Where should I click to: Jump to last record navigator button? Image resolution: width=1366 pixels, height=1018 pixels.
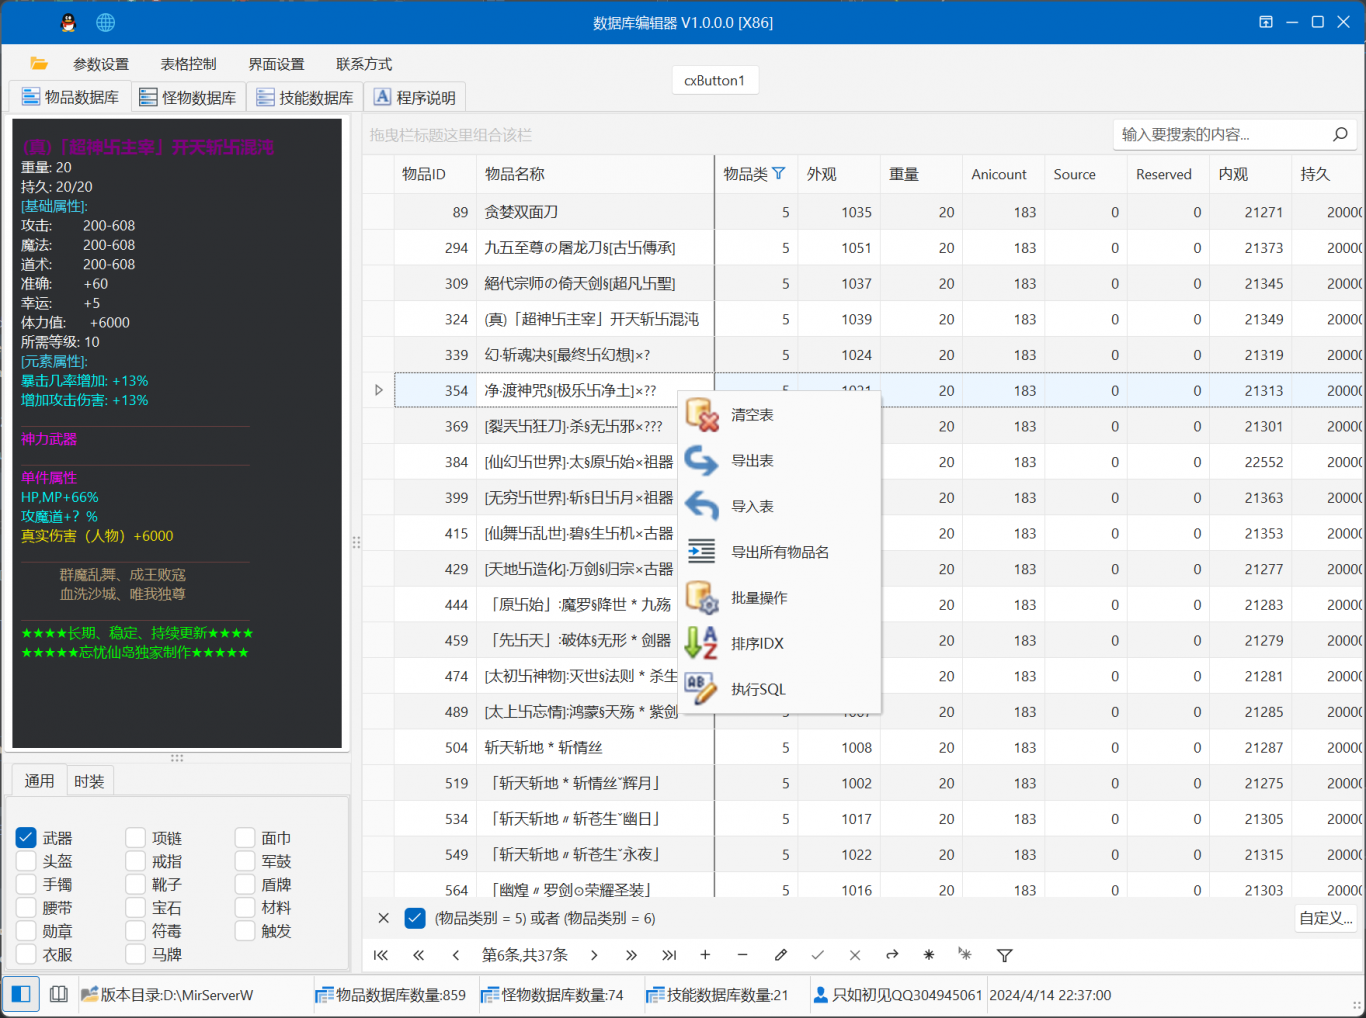[x=669, y=955]
